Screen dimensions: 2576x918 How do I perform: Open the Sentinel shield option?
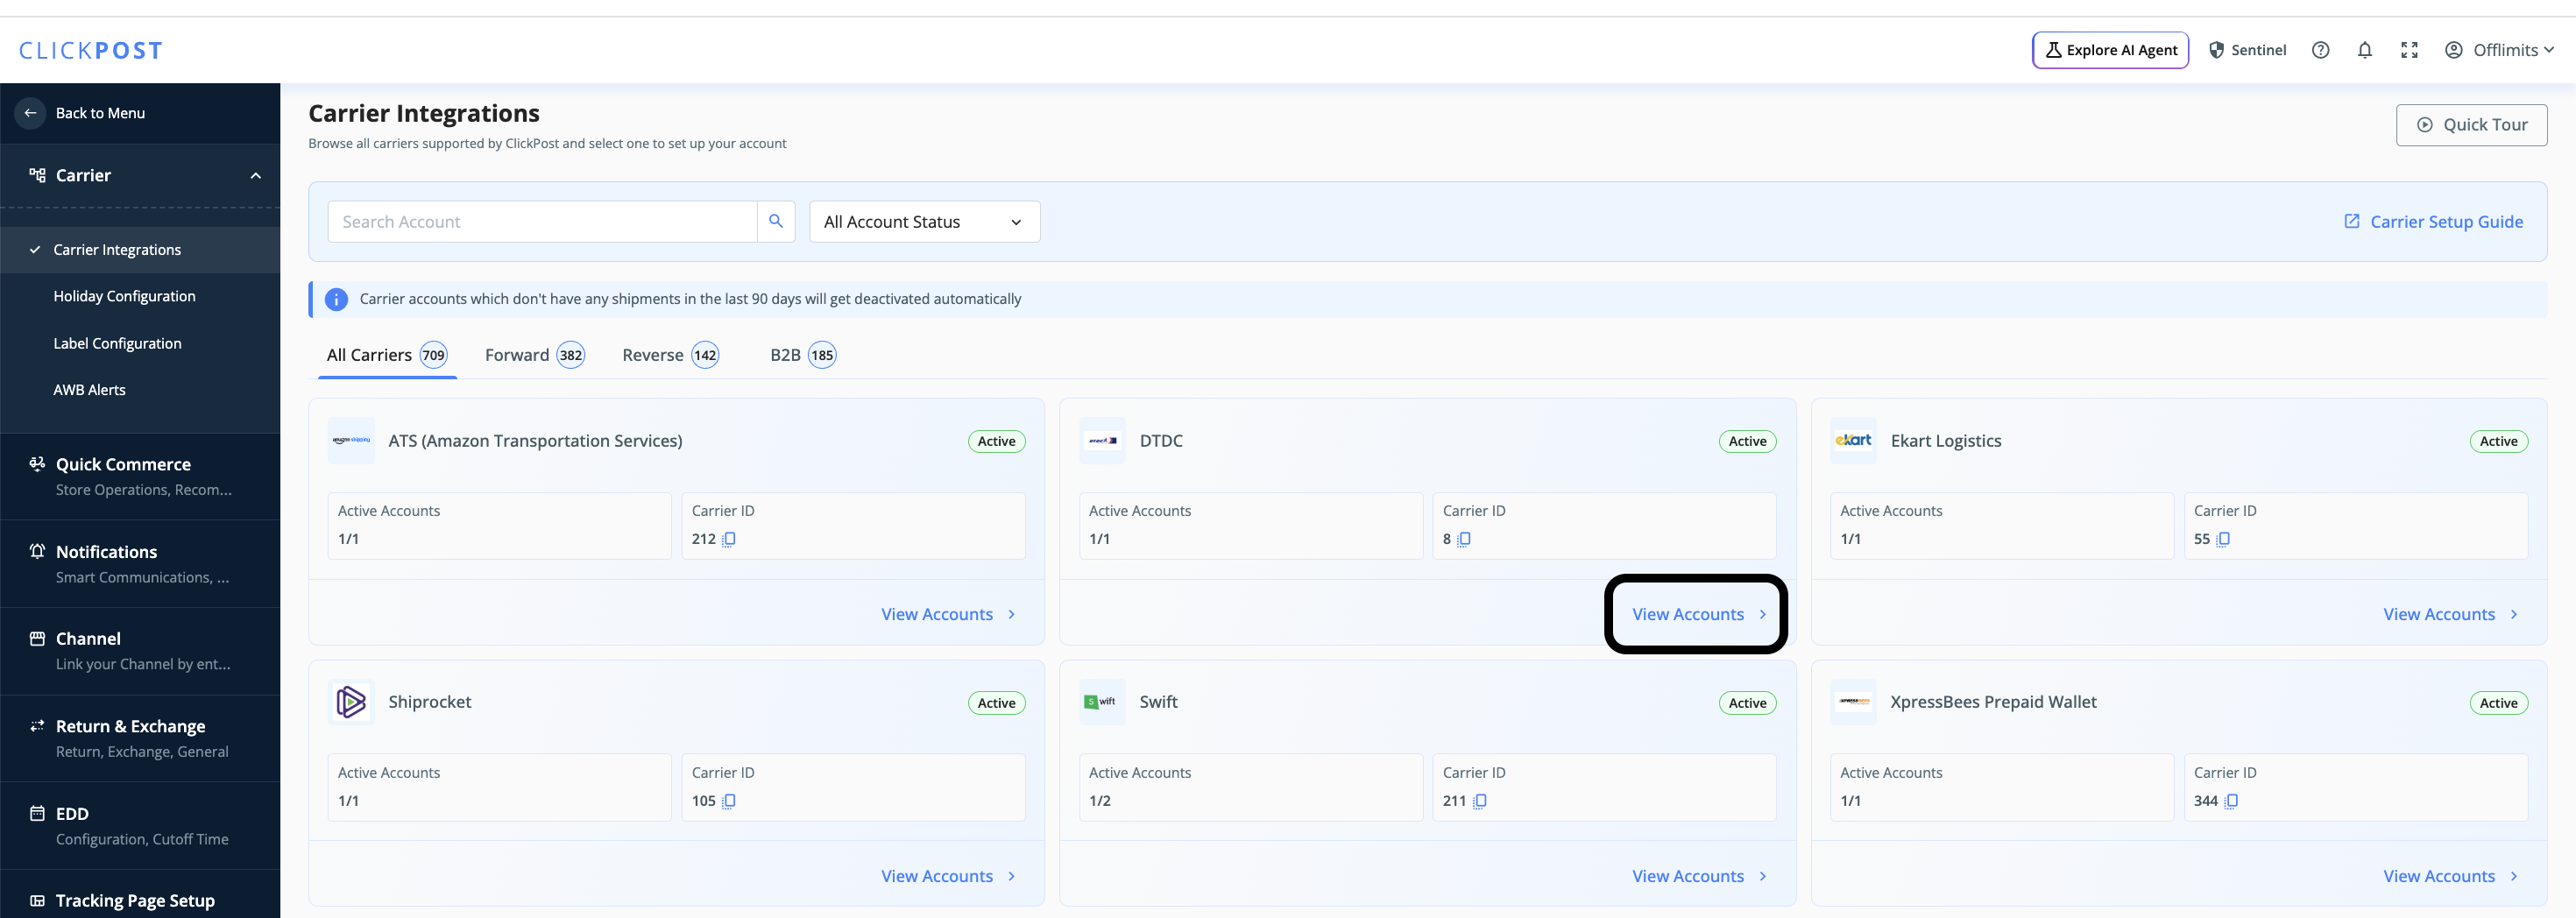(2246, 50)
